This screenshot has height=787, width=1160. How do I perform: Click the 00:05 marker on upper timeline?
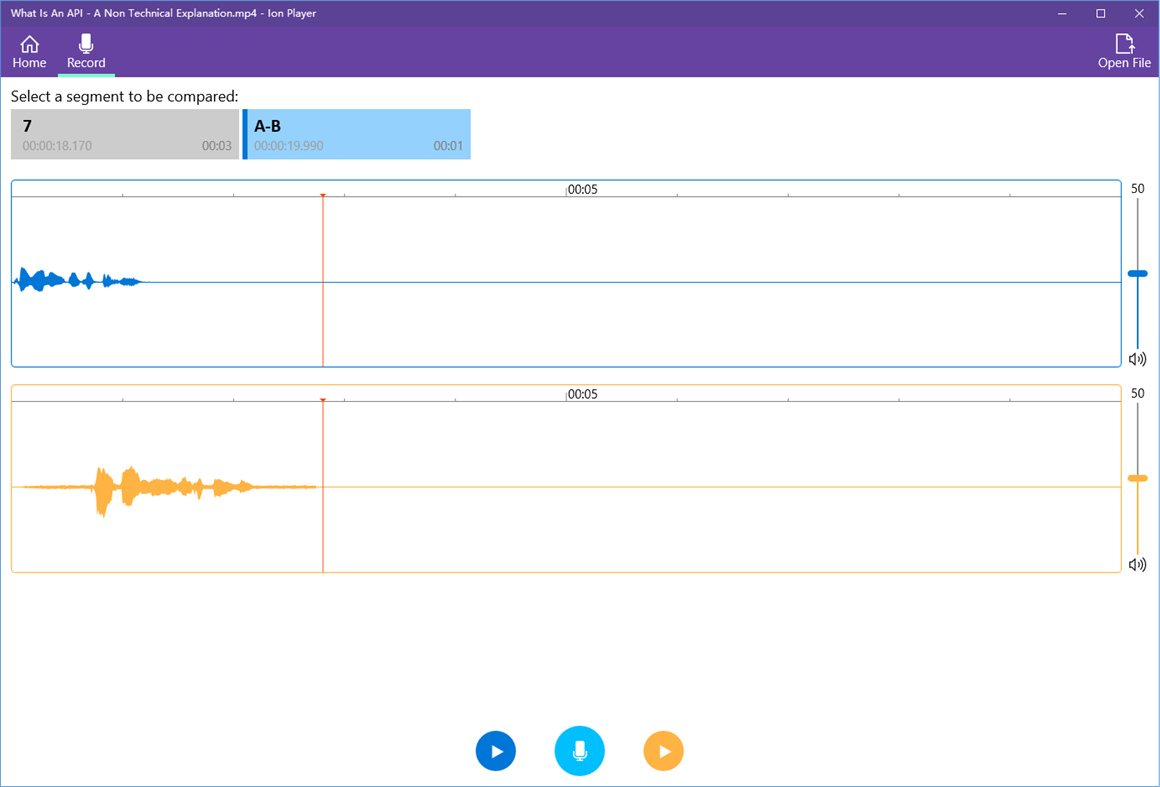582,189
